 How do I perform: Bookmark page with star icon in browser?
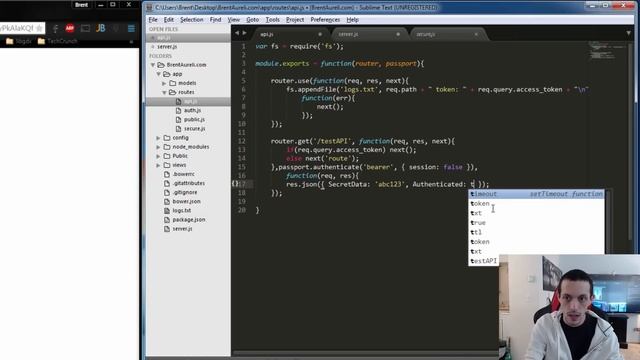(x=39, y=28)
